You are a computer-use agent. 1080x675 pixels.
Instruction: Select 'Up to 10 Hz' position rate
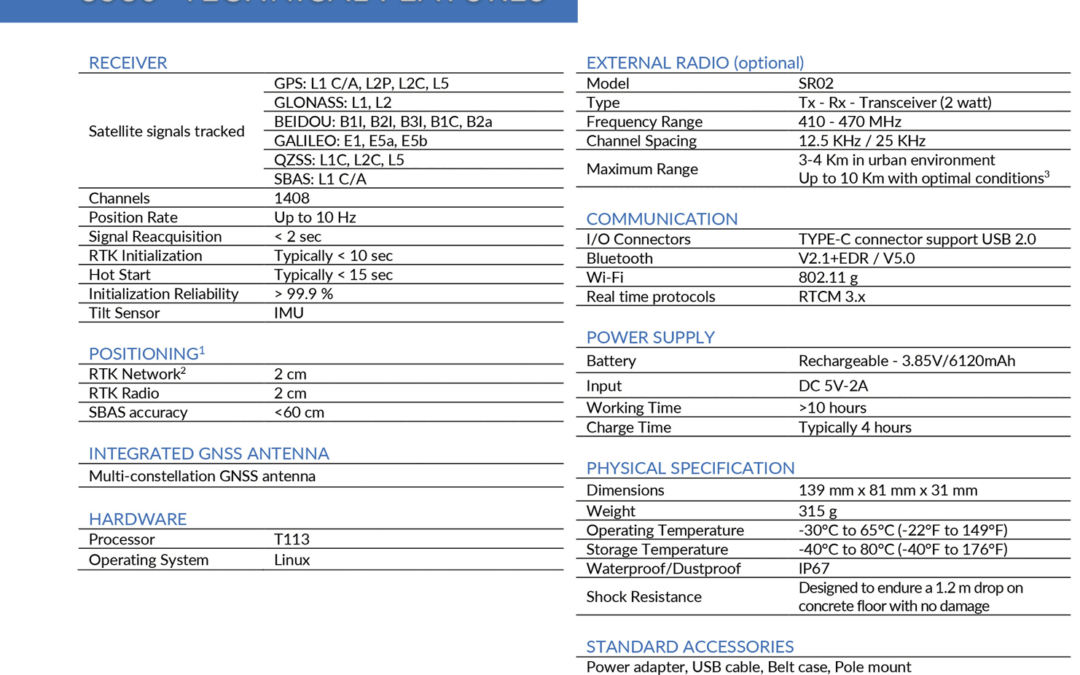315,218
